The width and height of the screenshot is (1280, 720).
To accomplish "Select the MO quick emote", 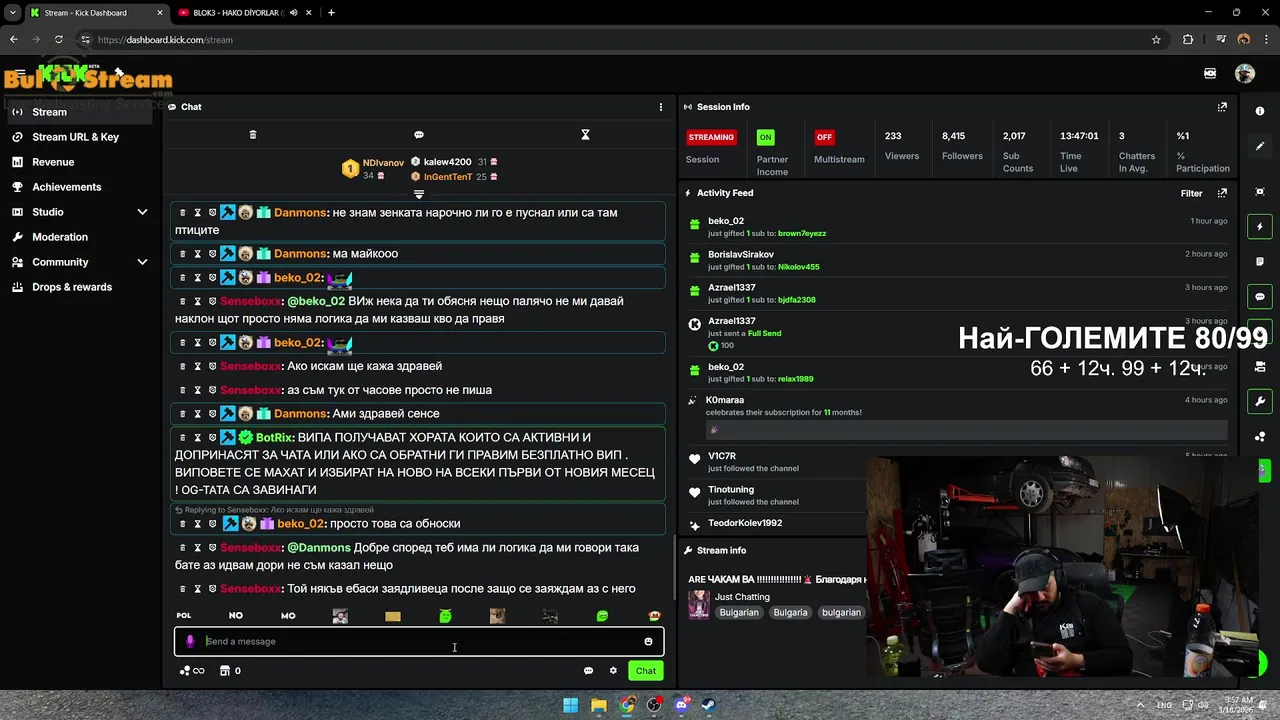I will [x=288, y=616].
